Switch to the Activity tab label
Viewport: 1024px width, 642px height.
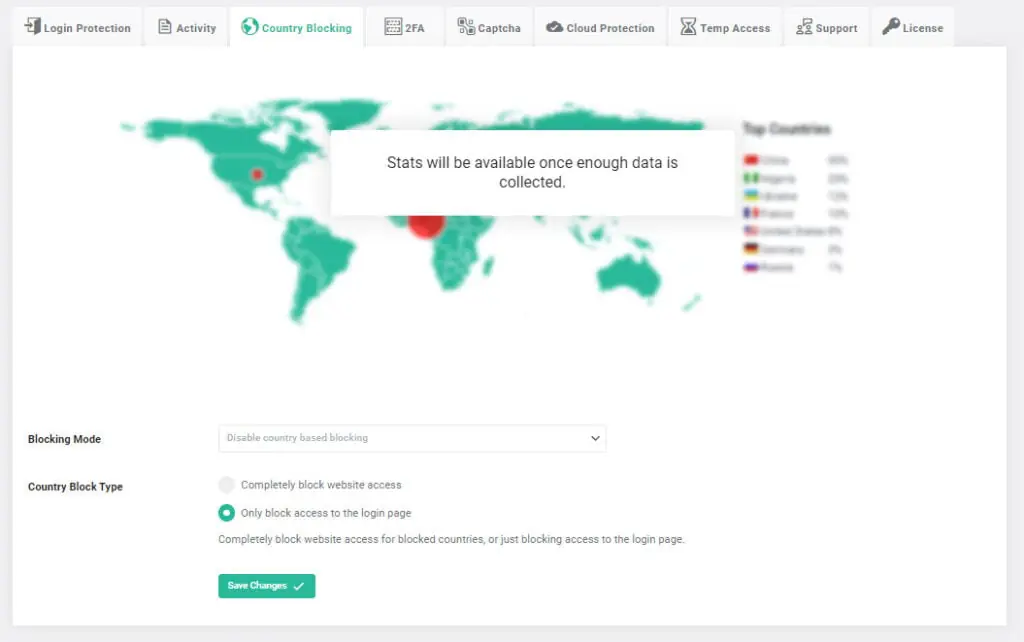point(196,28)
